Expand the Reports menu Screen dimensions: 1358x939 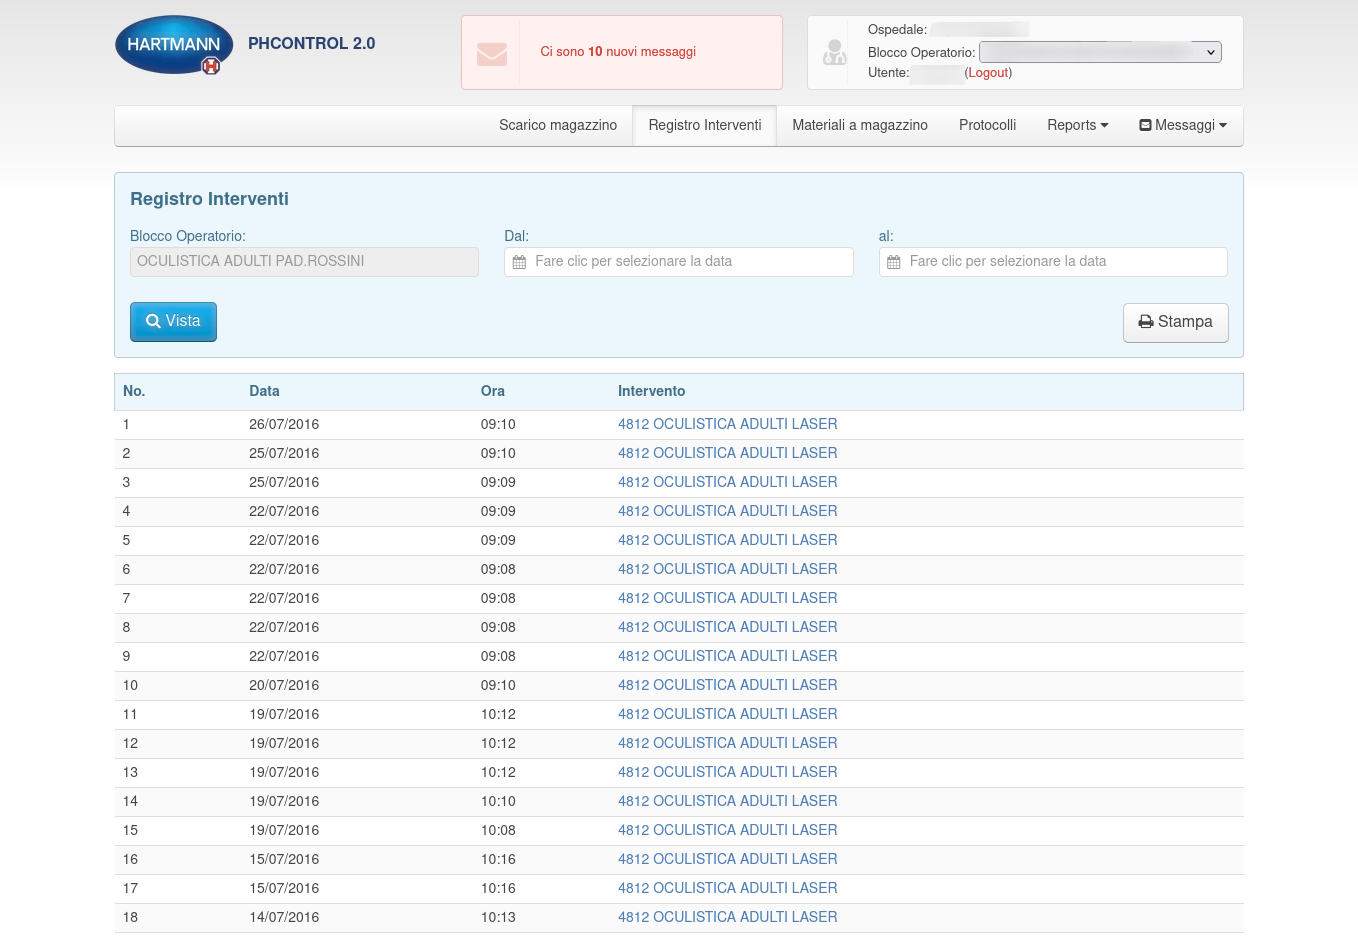click(x=1077, y=125)
